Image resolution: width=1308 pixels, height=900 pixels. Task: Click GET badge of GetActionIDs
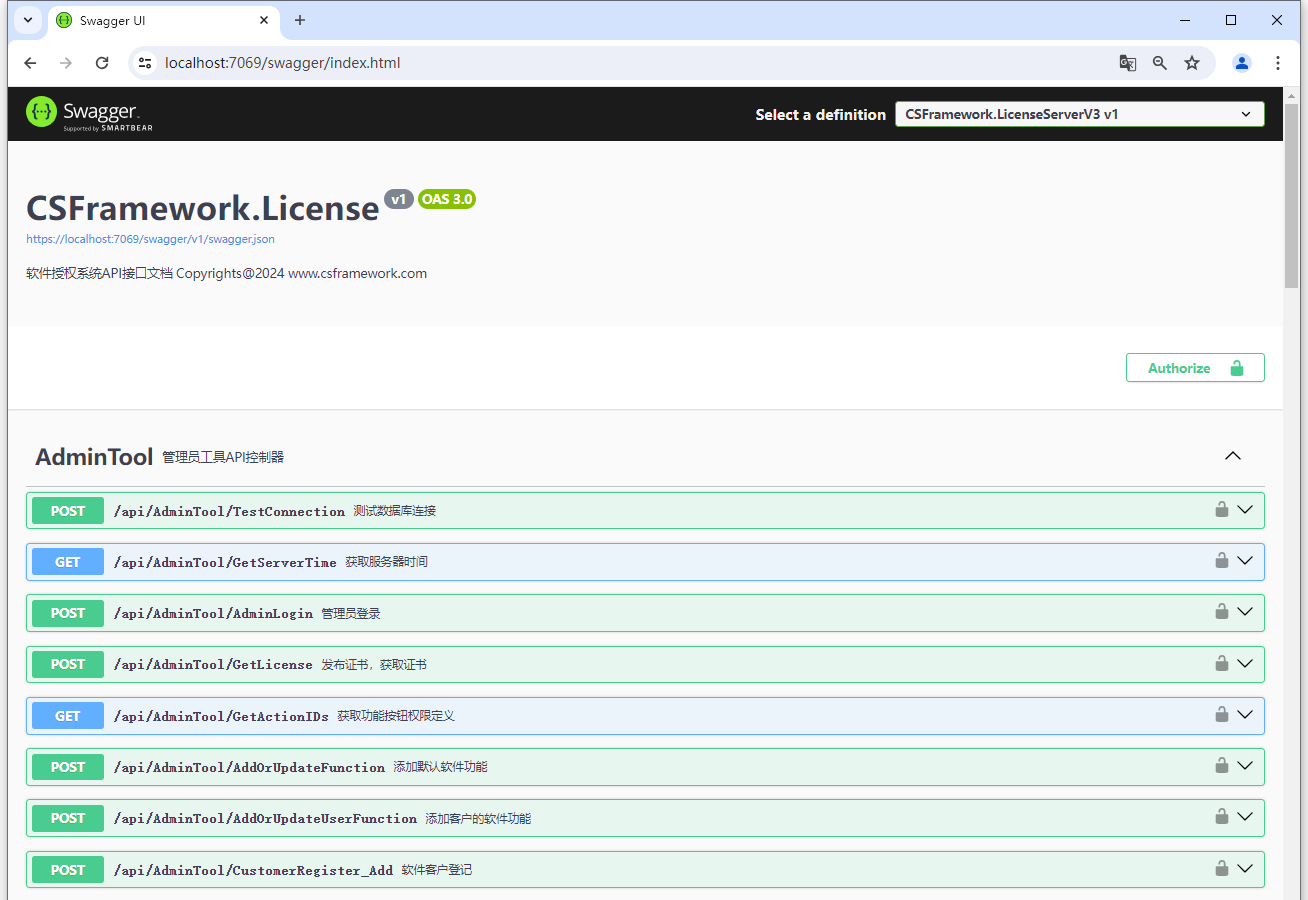[68, 716]
